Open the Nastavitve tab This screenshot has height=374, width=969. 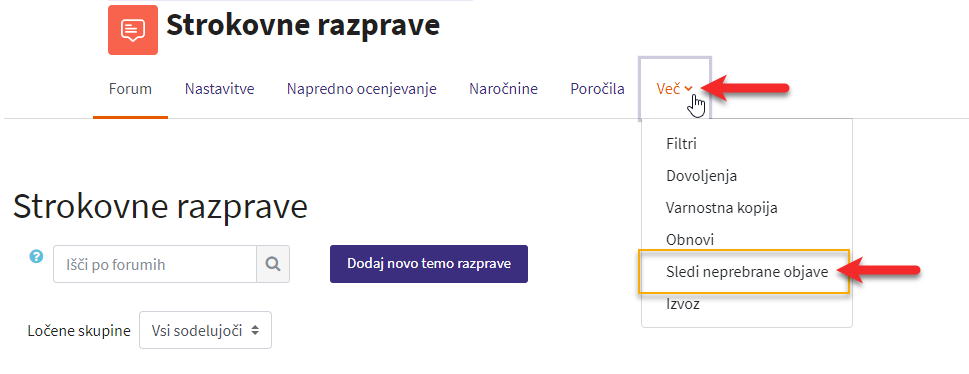coord(219,89)
